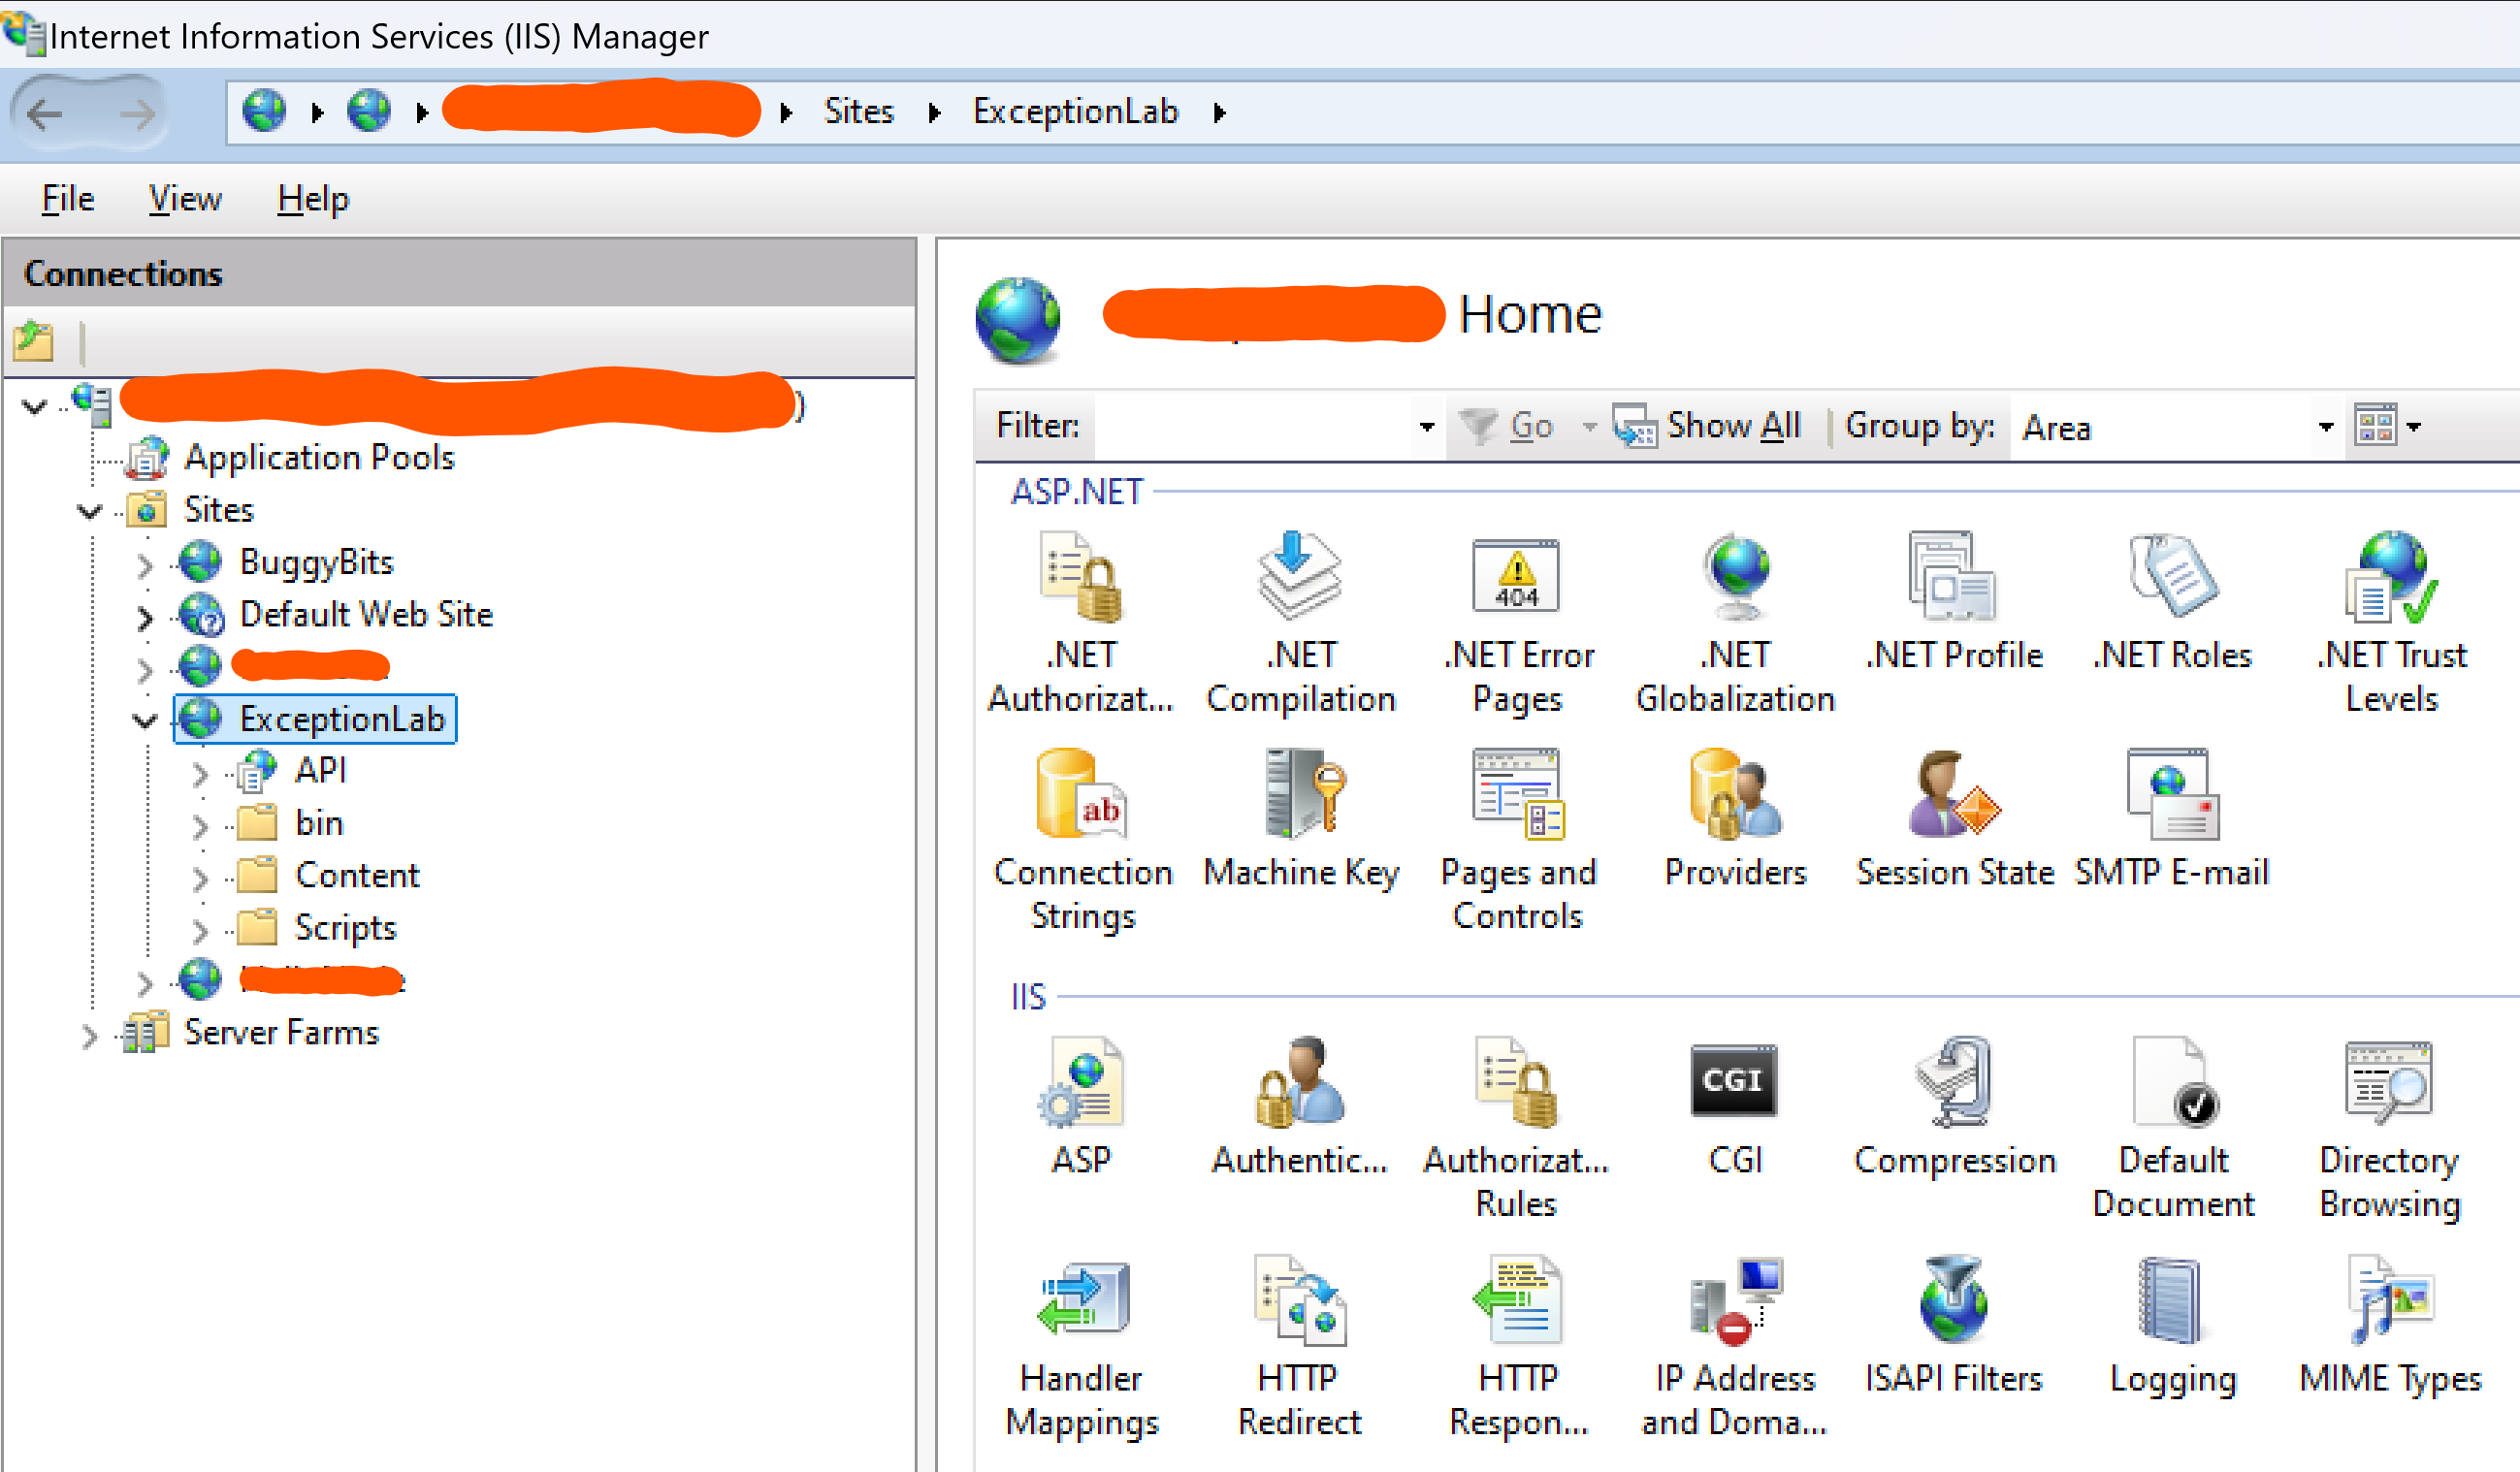
Task: Open the View menu
Action: (x=185, y=199)
